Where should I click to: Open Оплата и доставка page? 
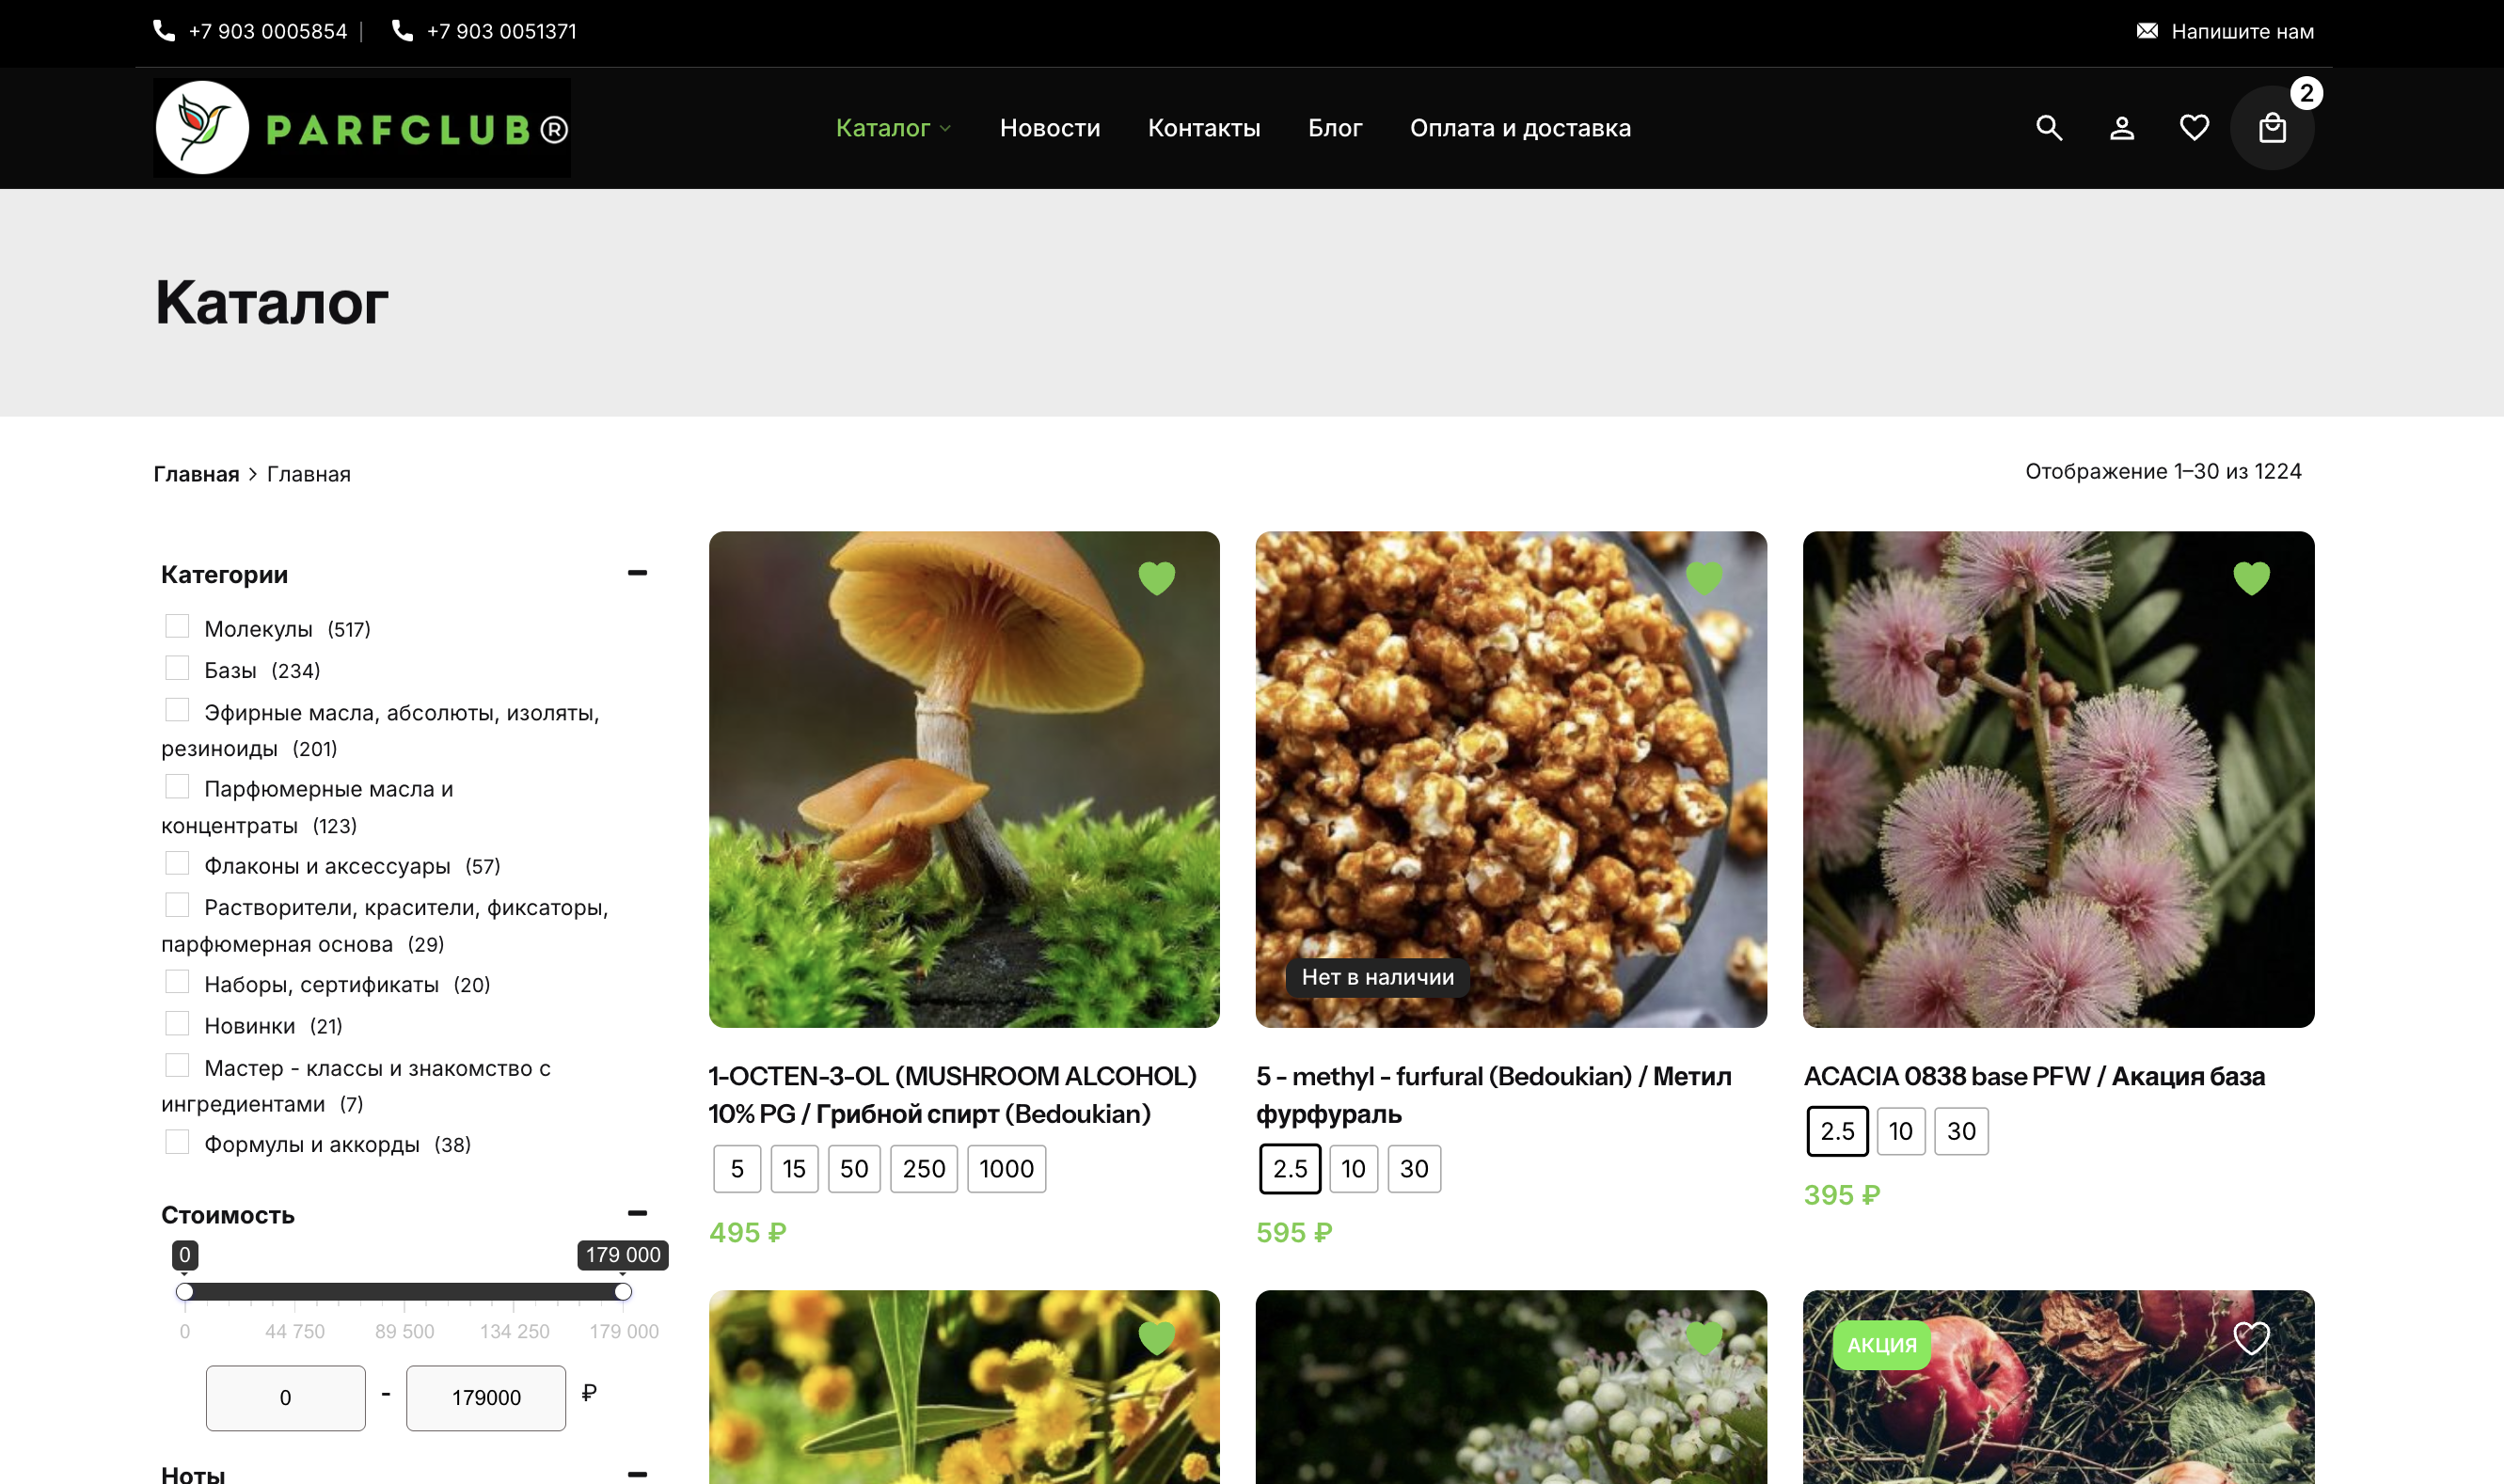point(1519,128)
